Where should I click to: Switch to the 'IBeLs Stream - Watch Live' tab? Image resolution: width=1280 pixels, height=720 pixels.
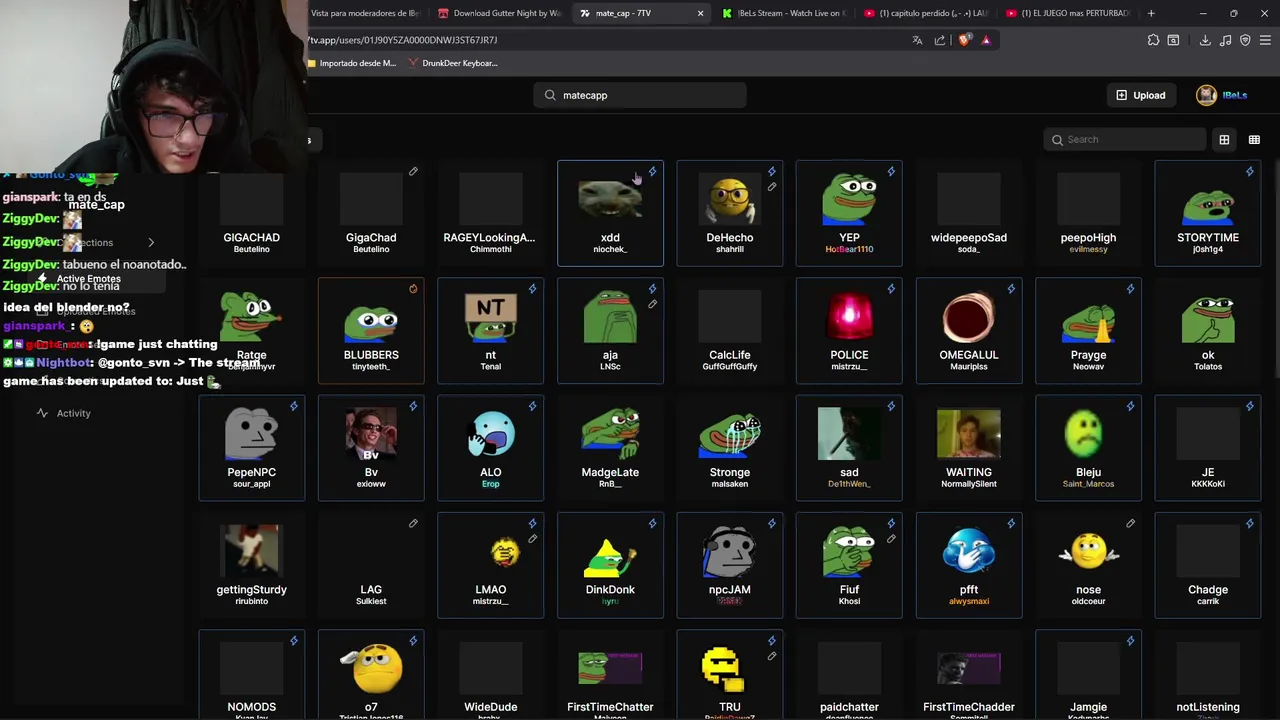tap(783, 13)
